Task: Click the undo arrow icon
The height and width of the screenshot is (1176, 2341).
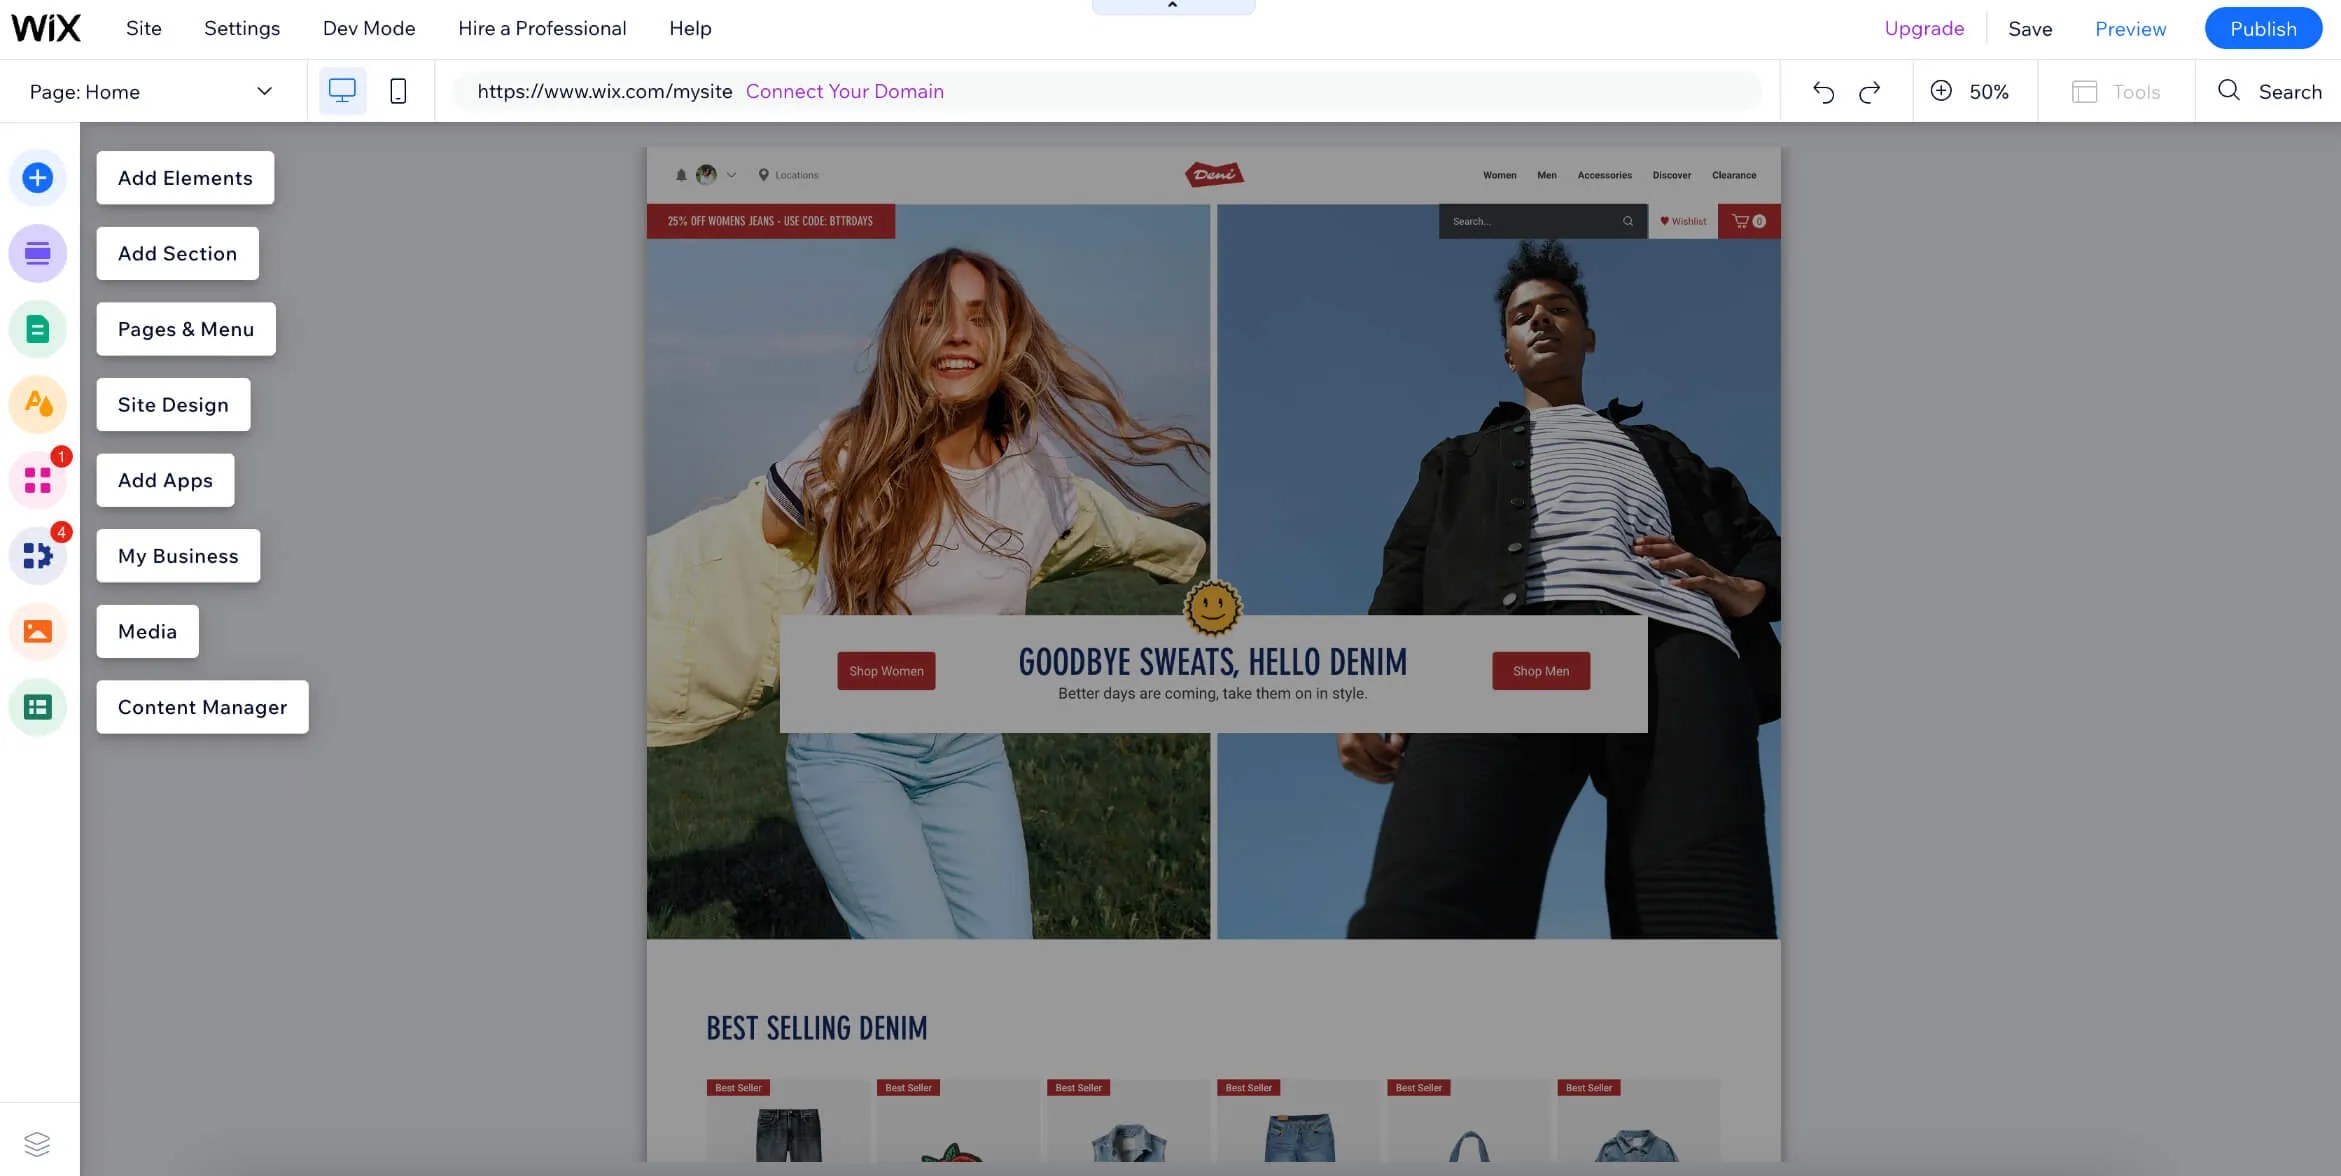Action: (1823, 91)
